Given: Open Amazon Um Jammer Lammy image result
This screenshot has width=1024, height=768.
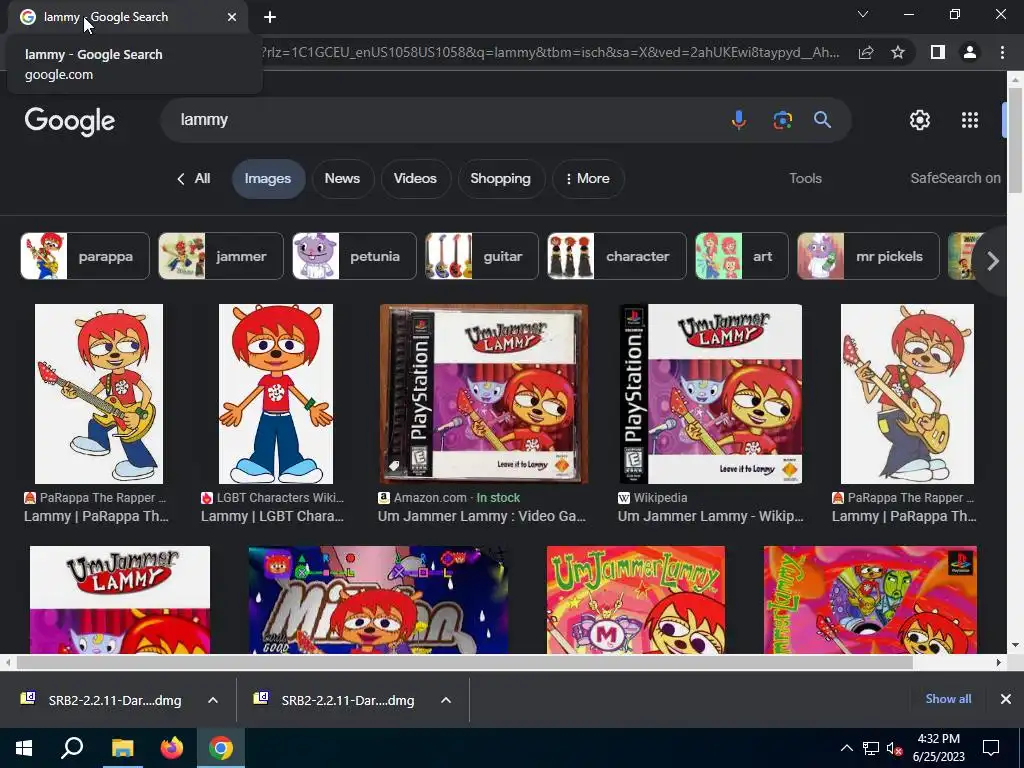Looking at the screenshot, I should click(x=484, y=394).
